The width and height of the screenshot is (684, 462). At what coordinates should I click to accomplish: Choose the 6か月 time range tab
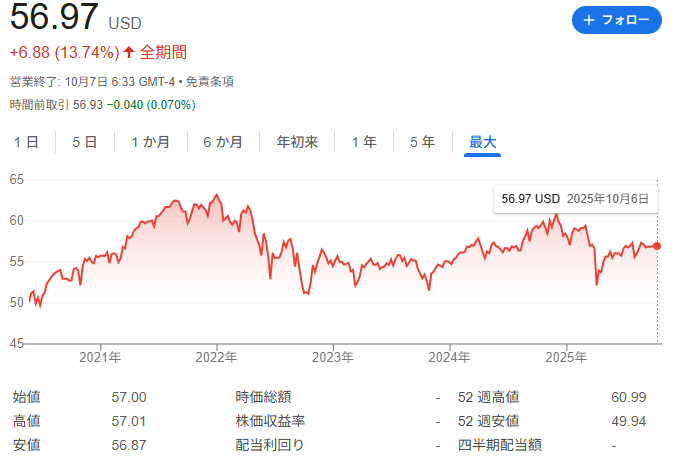[x=222, y=143]
